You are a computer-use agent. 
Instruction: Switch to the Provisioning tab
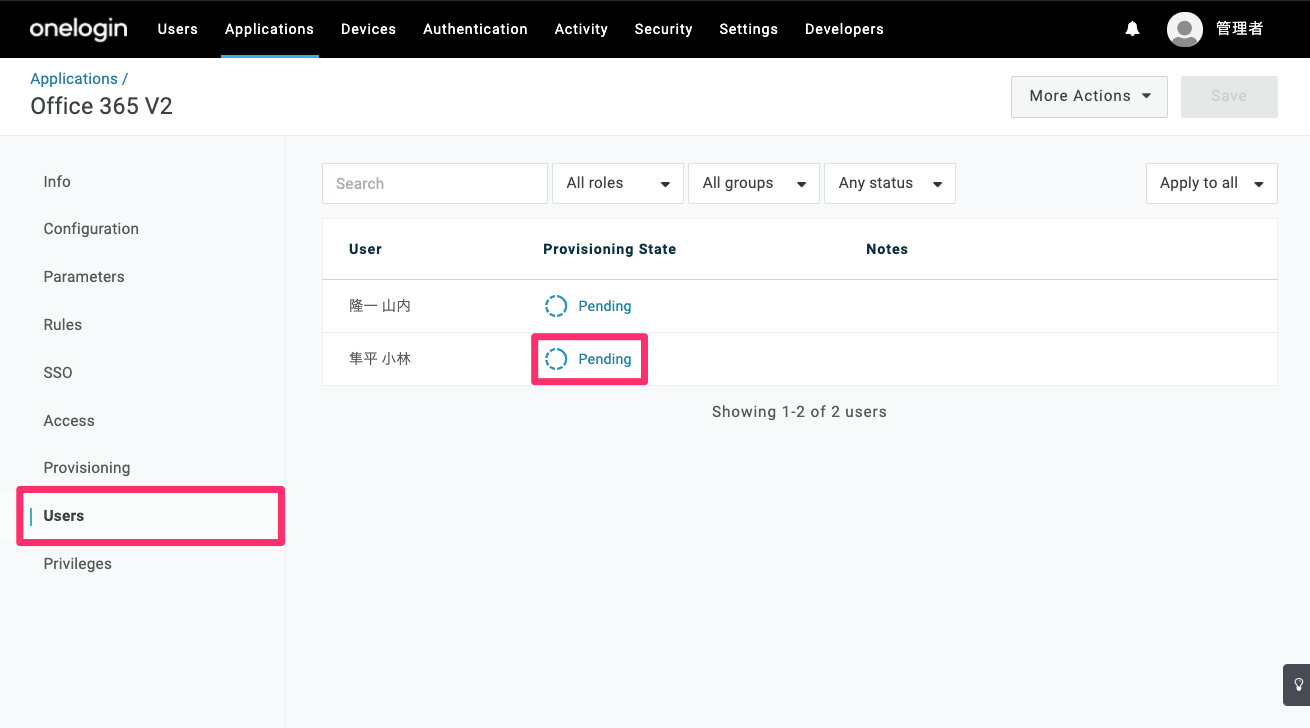(x=87, y=468)
